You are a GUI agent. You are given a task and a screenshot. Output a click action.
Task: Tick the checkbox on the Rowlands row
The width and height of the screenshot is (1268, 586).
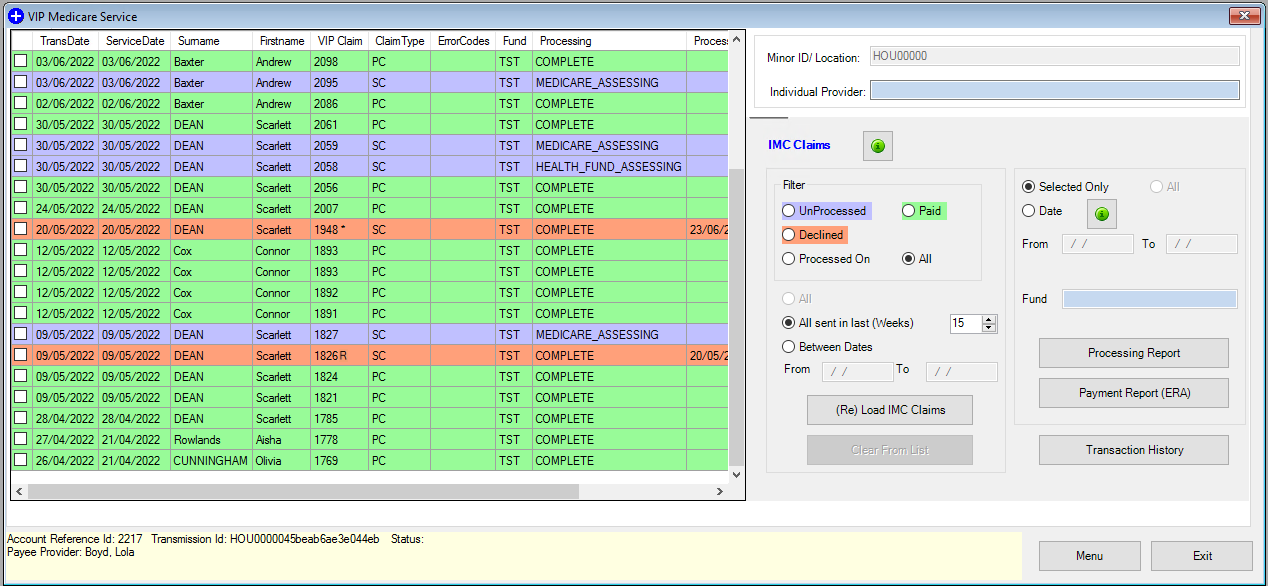pos(20,439)
